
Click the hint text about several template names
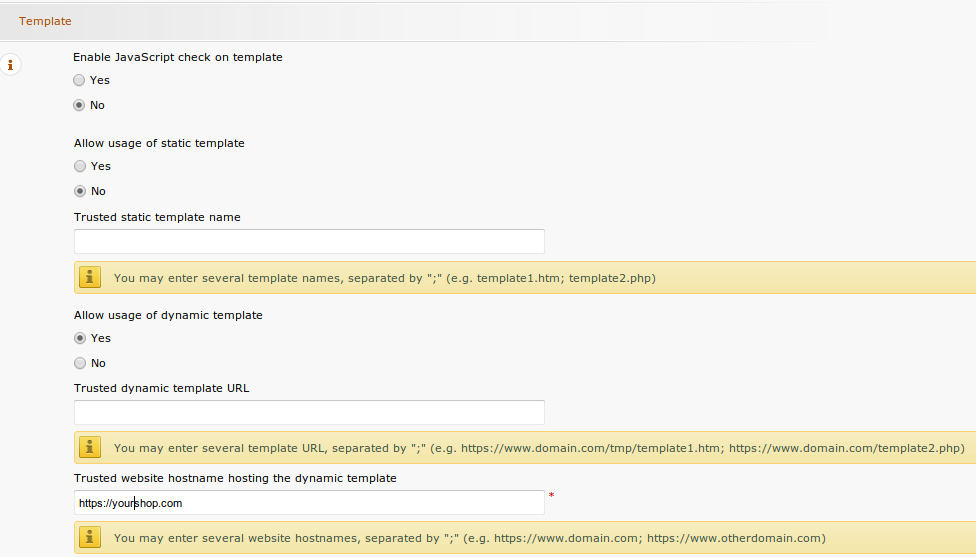pos(385,279)
